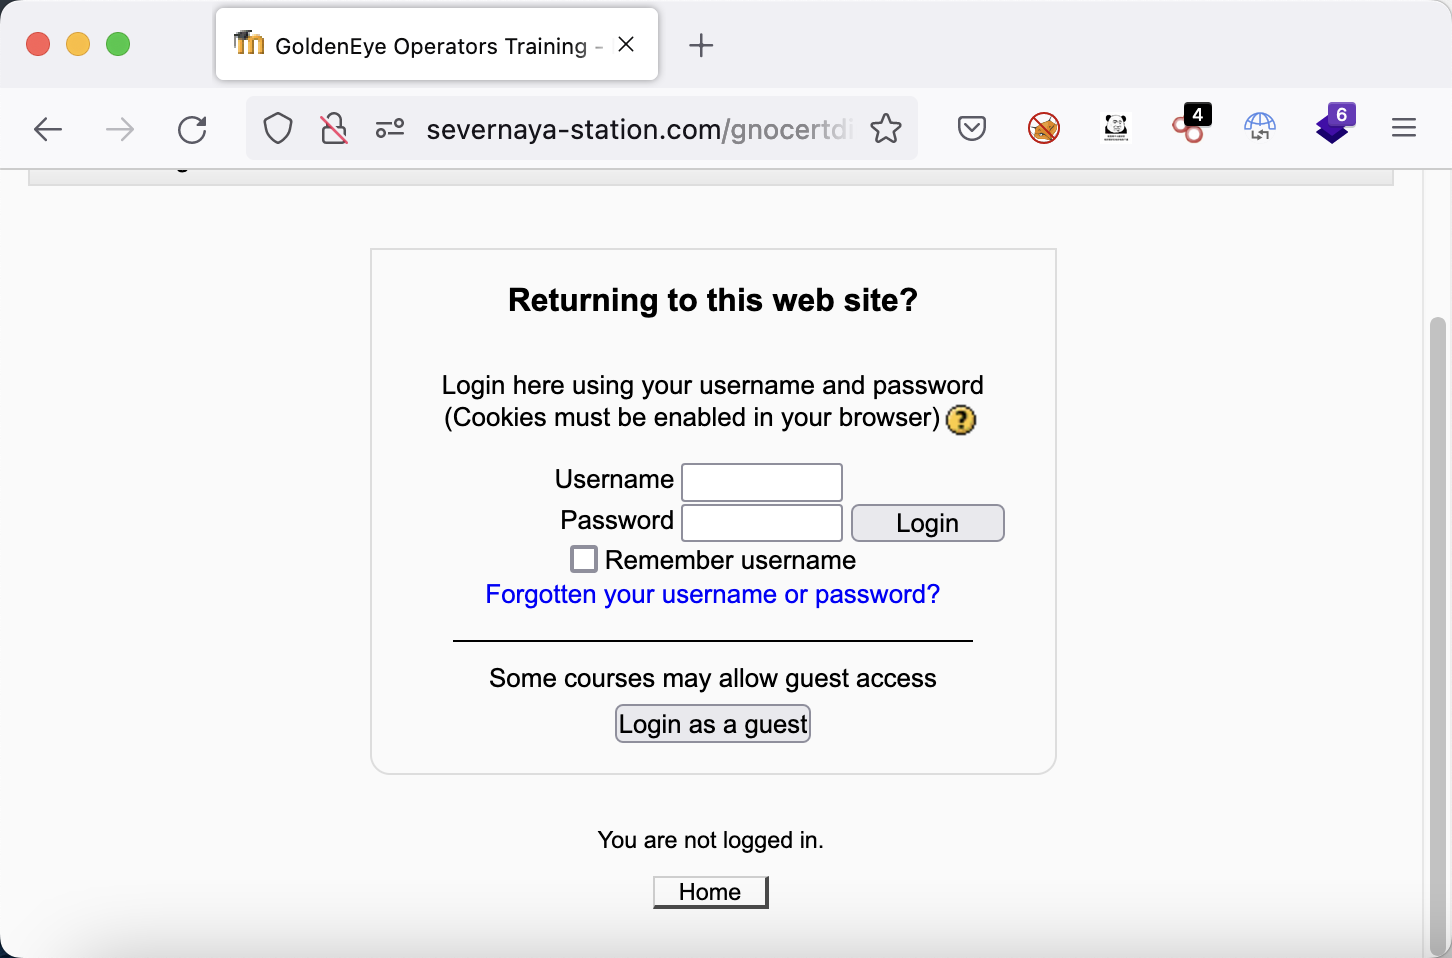
Task: Open the Firefox hamburger application menu
Action: [x=1404, y=128]
